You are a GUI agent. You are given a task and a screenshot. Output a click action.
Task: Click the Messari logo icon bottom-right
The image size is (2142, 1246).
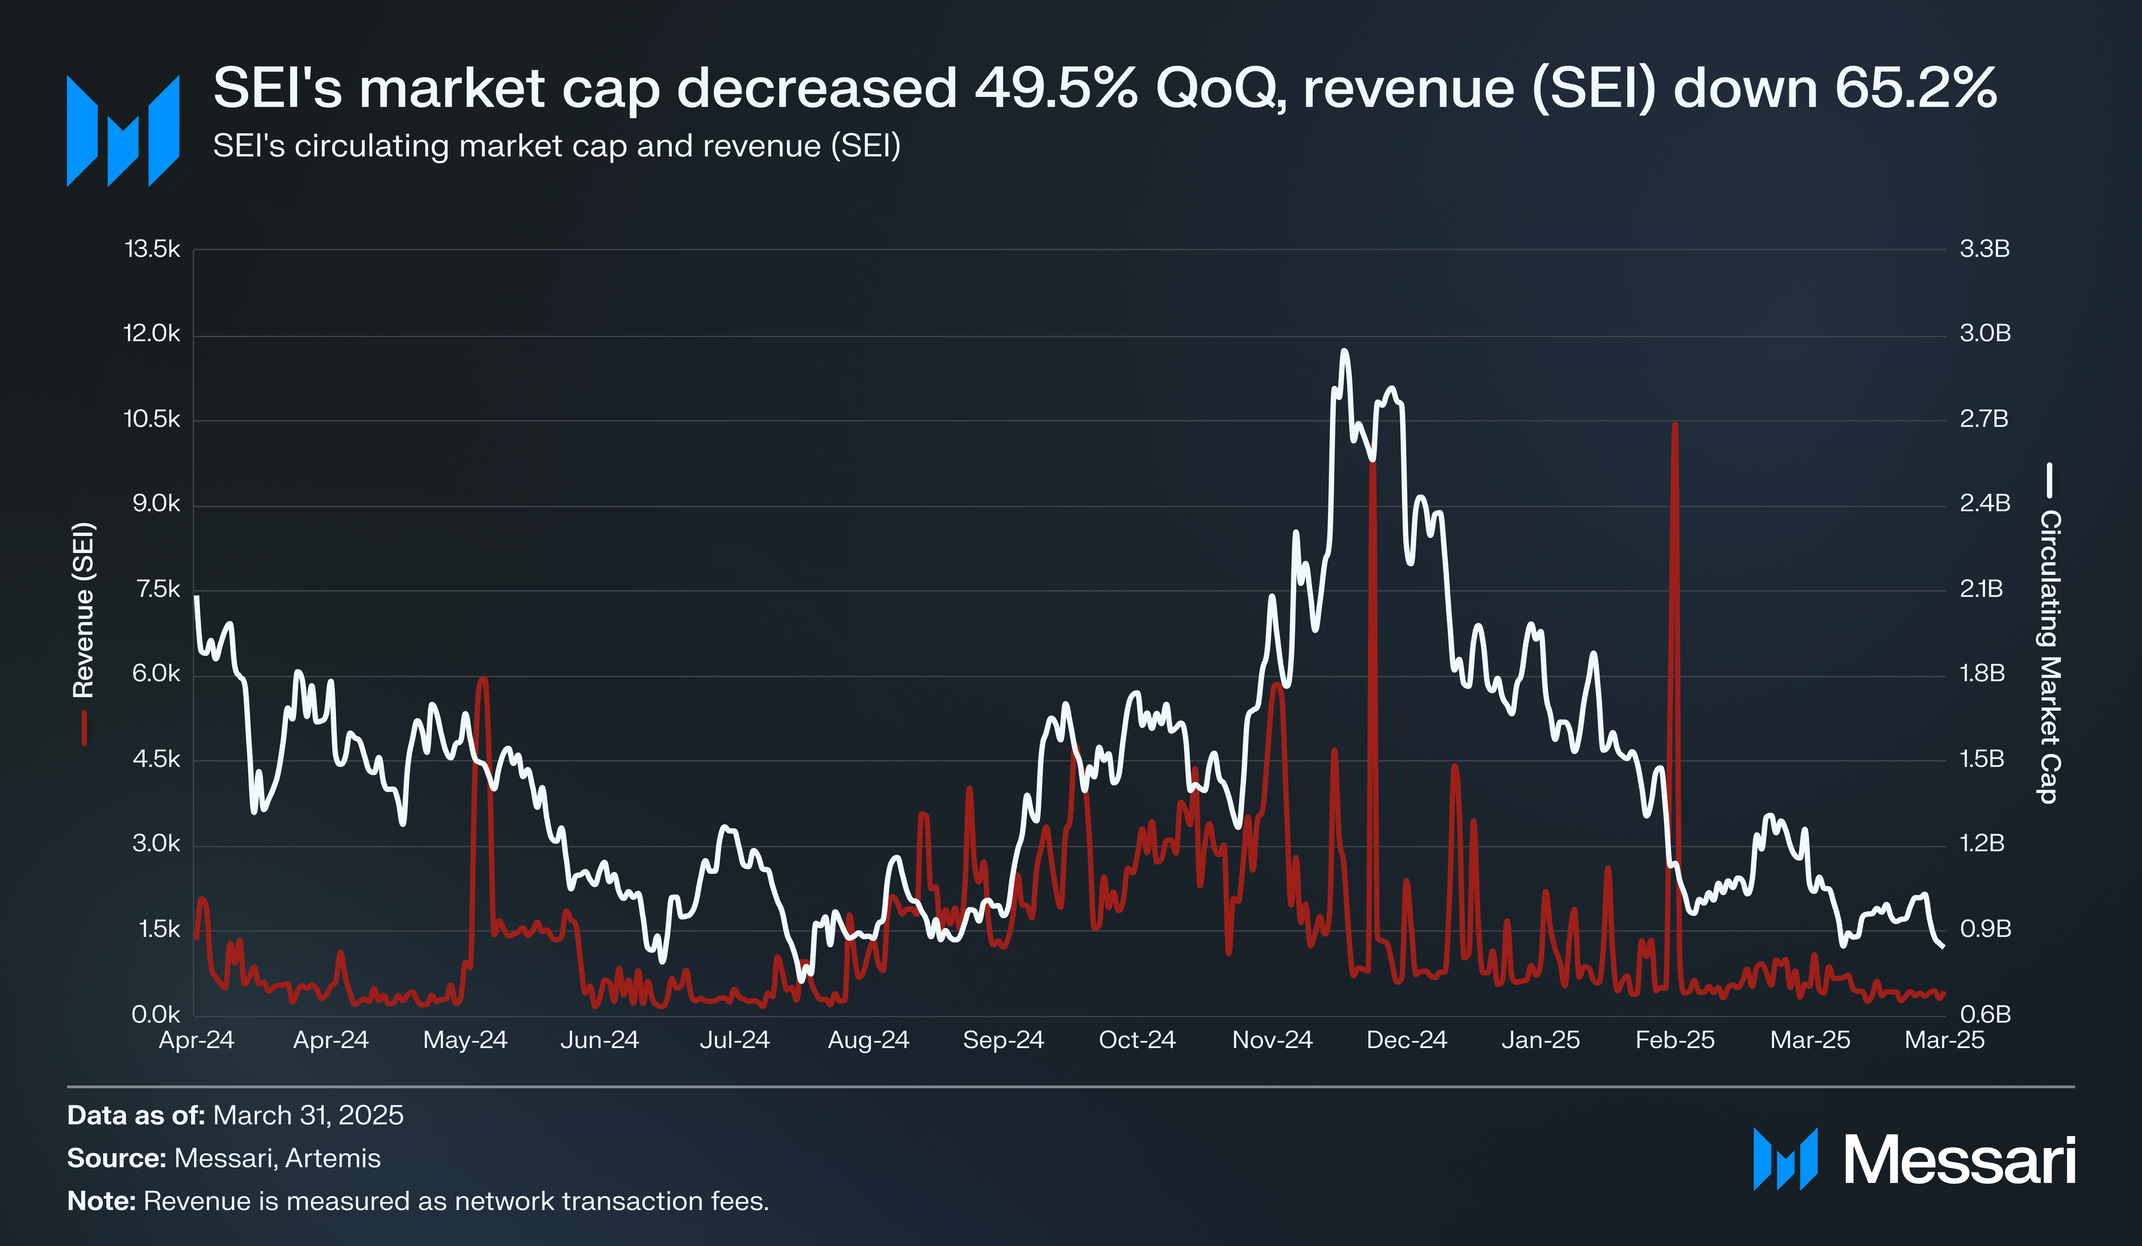pos(1785,1160)
